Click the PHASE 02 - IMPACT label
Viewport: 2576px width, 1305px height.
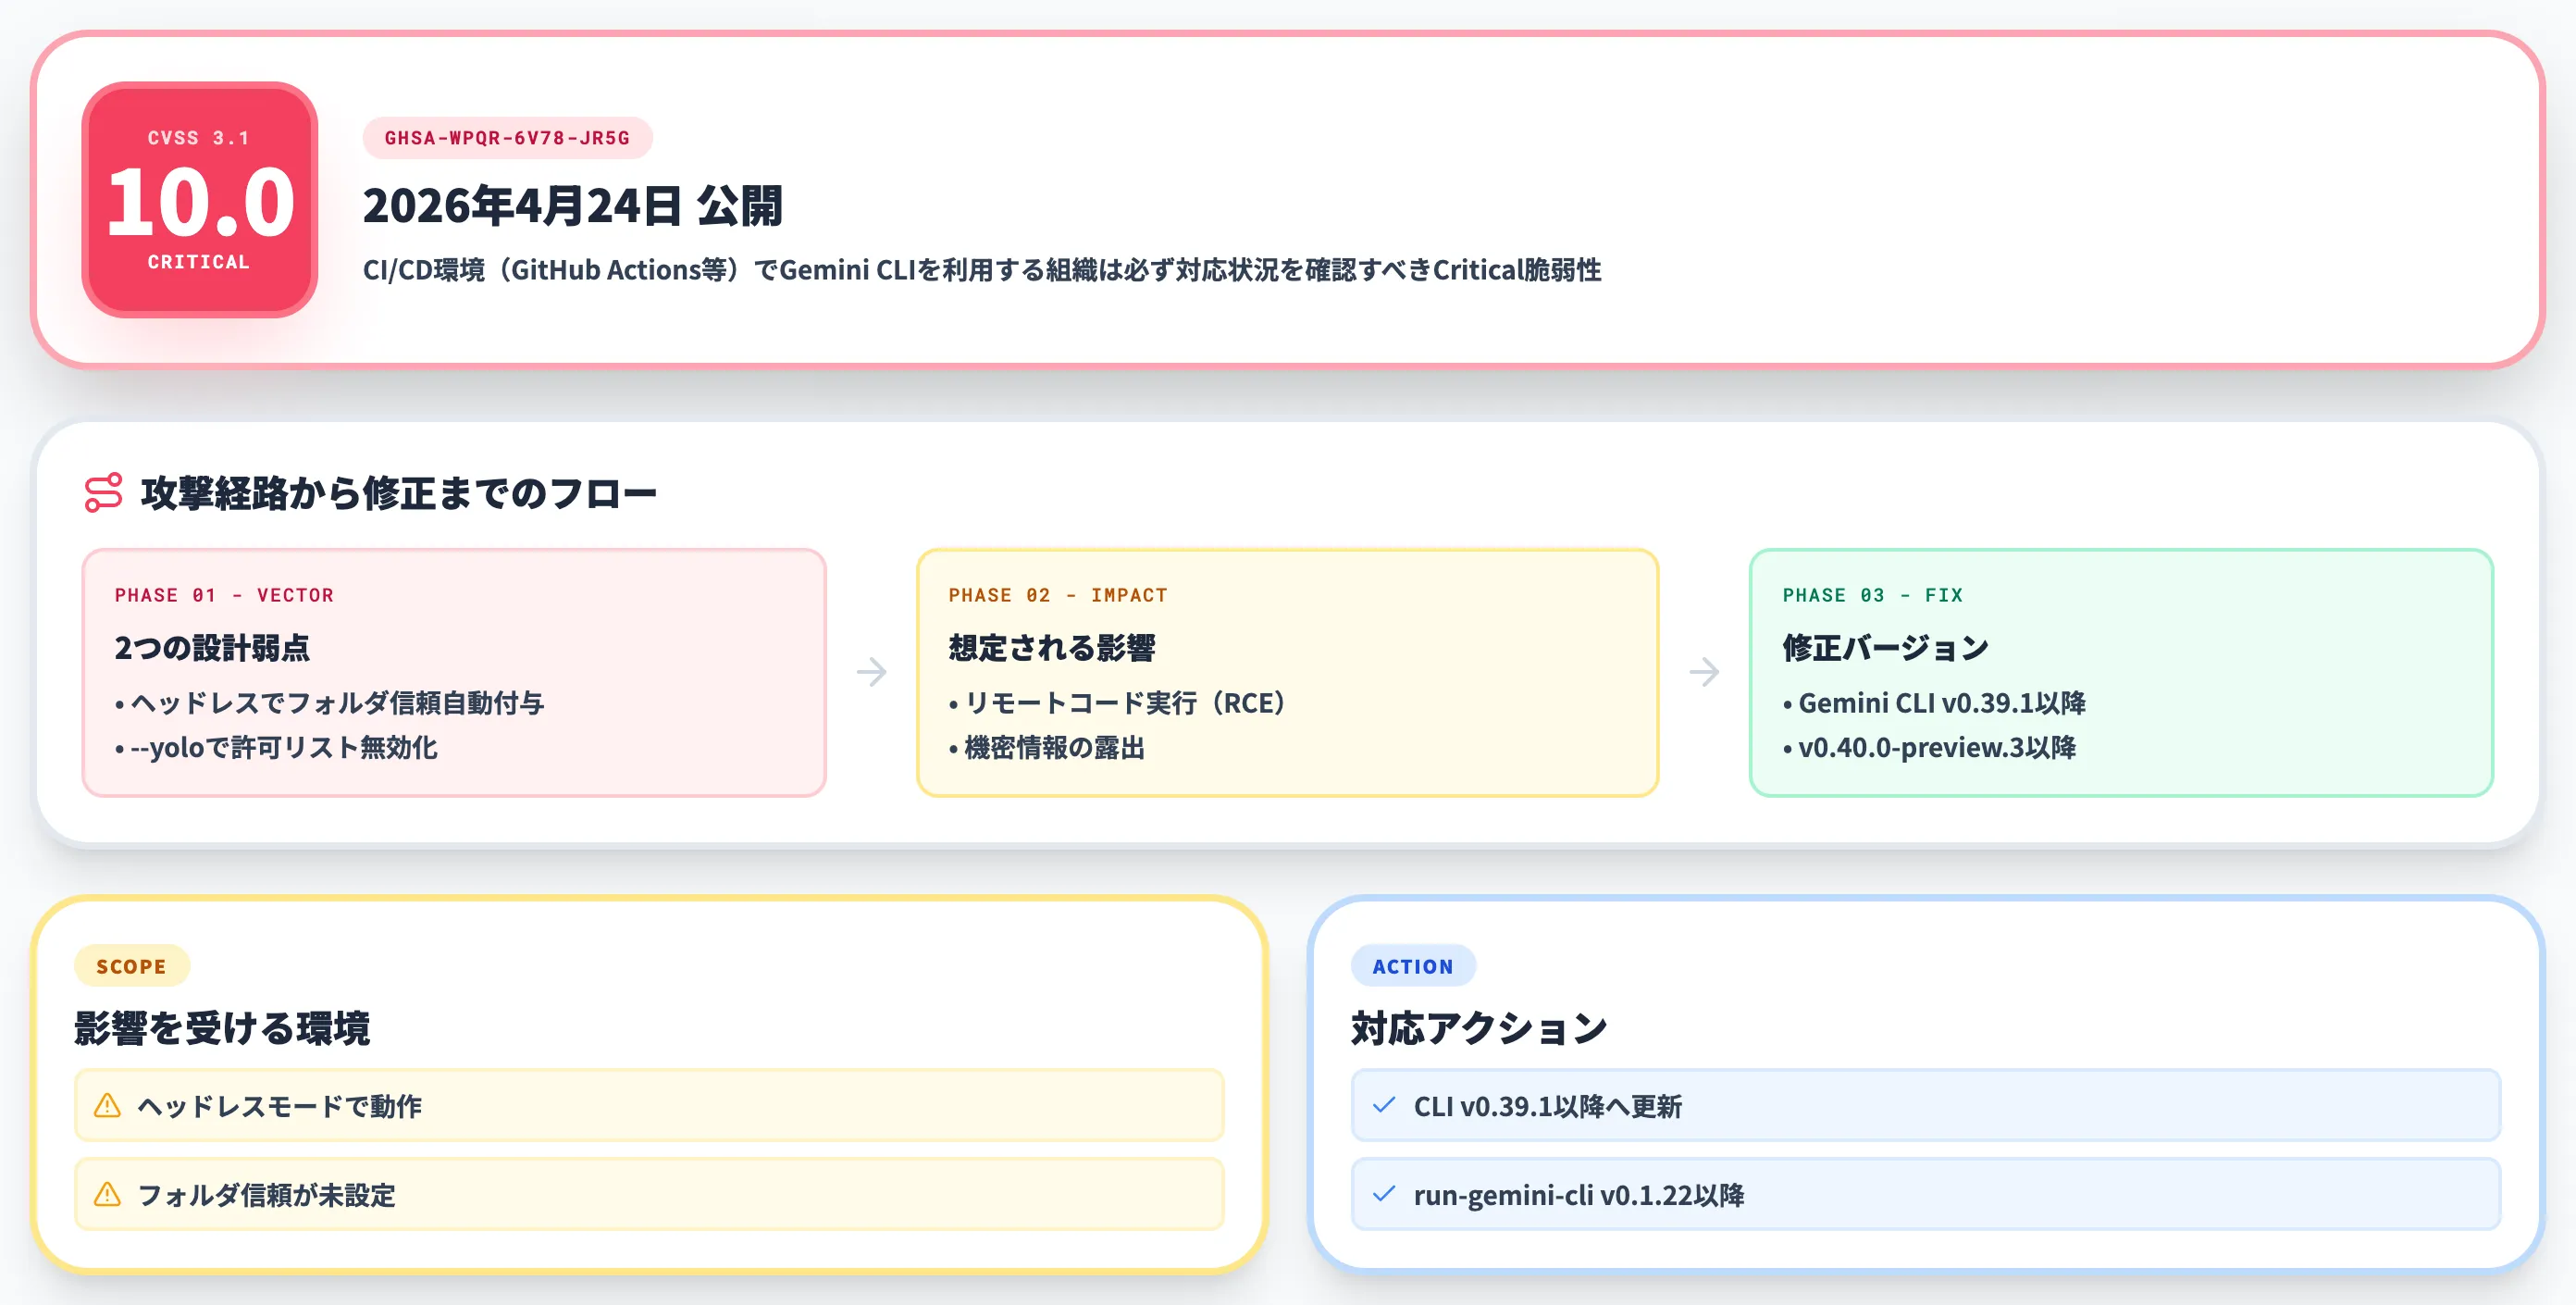pyautogui.click(x=1058, y=595)
